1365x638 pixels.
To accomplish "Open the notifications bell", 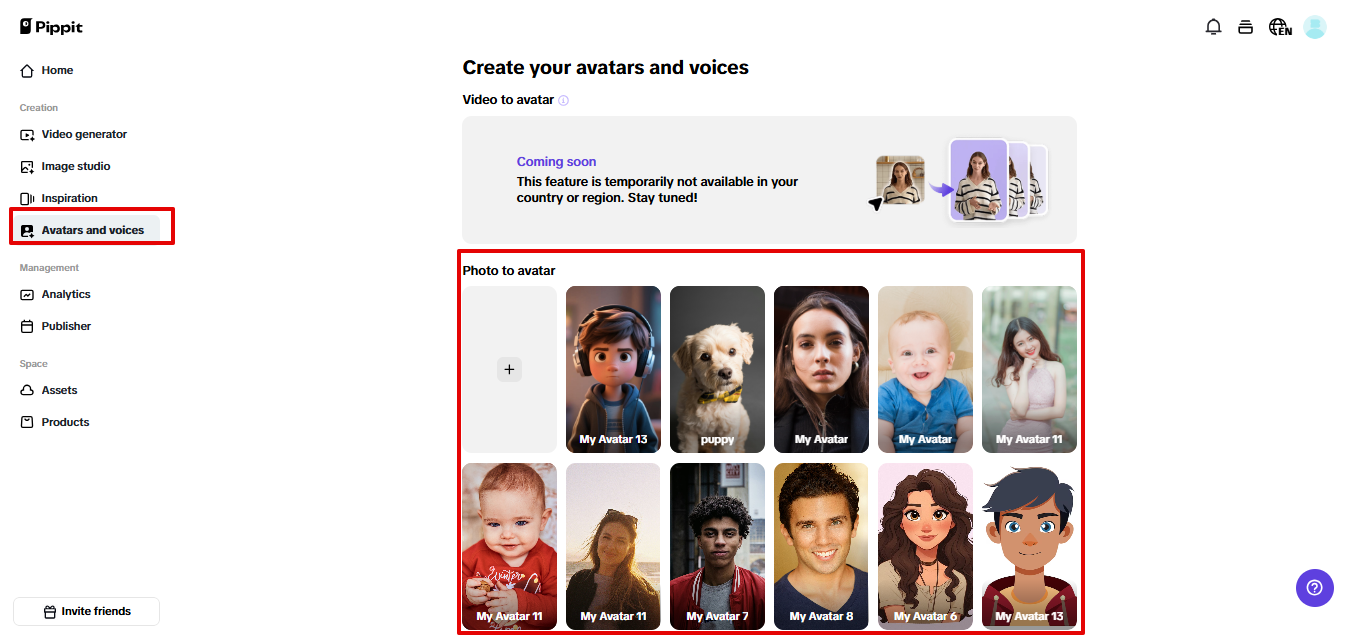I will 1213,27.
